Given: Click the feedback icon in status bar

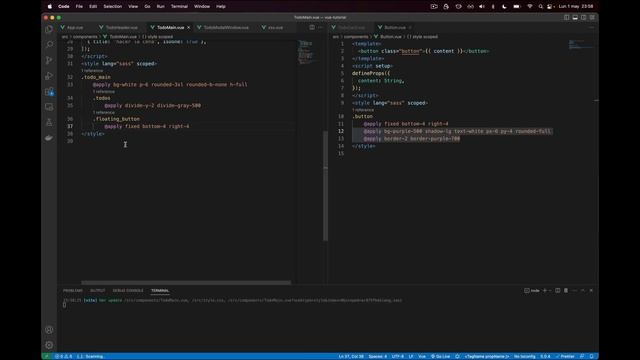Looking at the screenshot, I should (582, 356).
